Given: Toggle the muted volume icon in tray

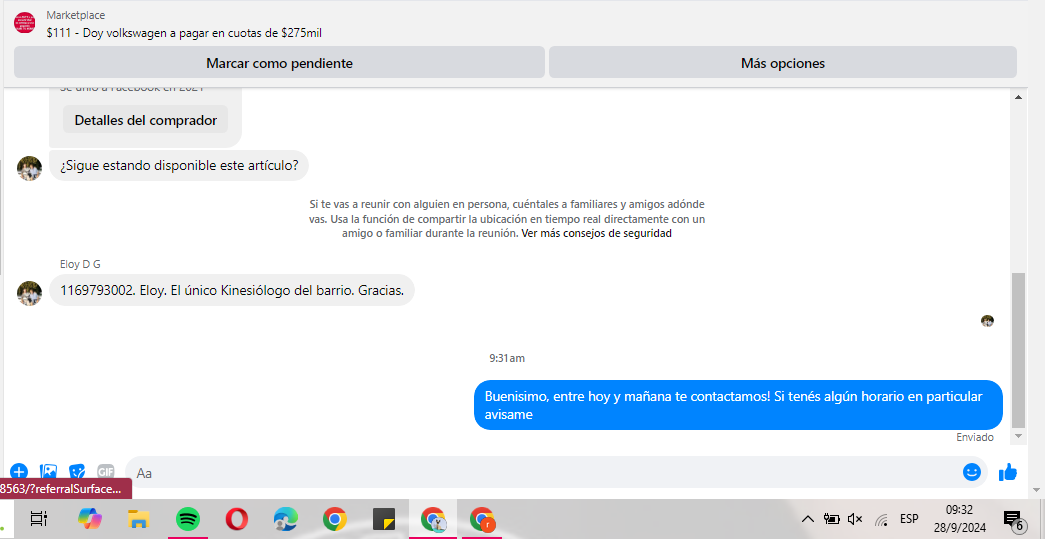Looking at the screenshot, I should (855, 519).
